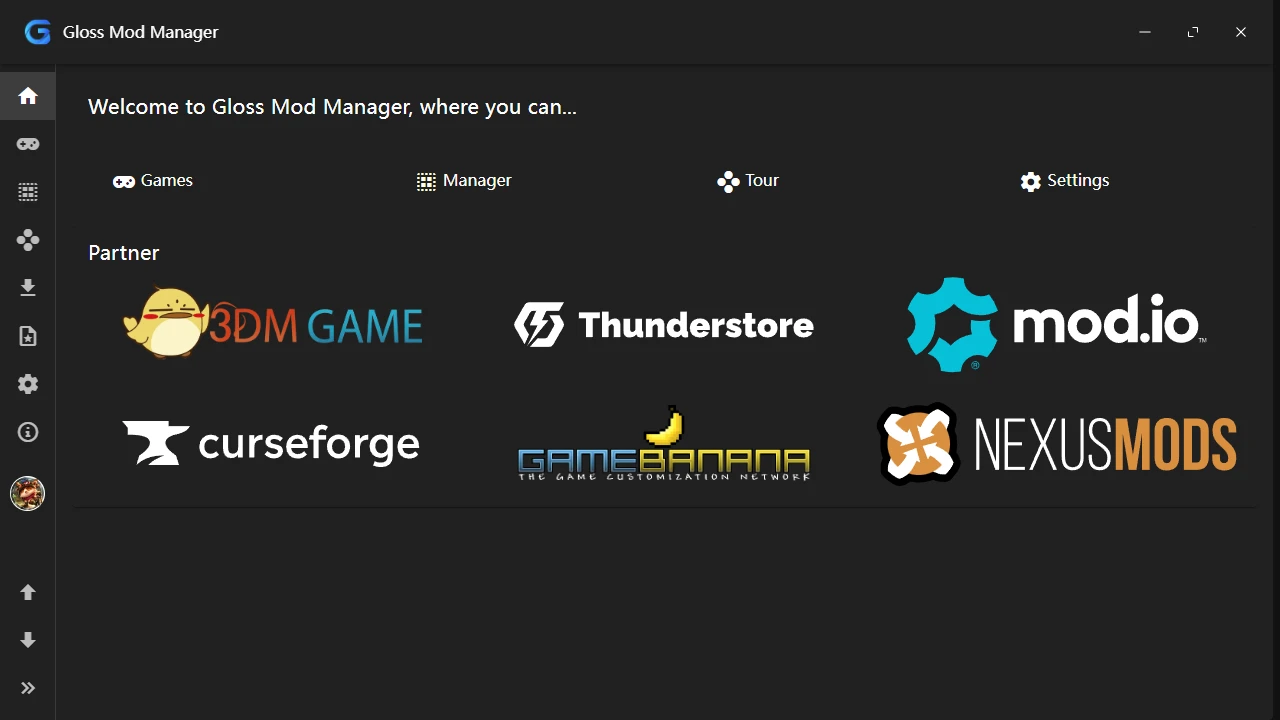Open the Games gamepad icon in sidebar
Viewport: 1280px width, 720px height.
tap(28, 144)
